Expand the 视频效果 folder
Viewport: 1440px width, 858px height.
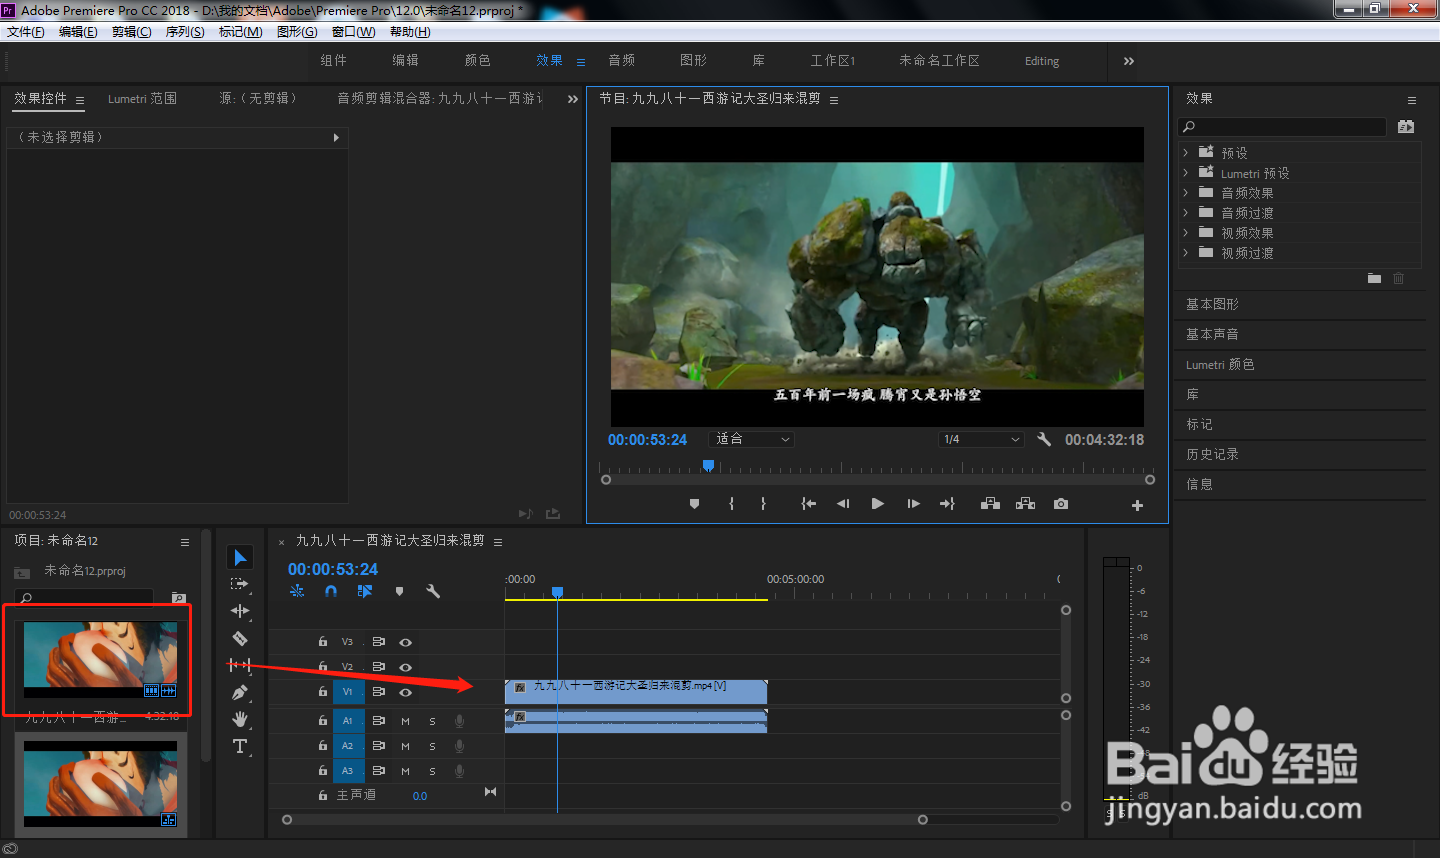pos(1186,233)
